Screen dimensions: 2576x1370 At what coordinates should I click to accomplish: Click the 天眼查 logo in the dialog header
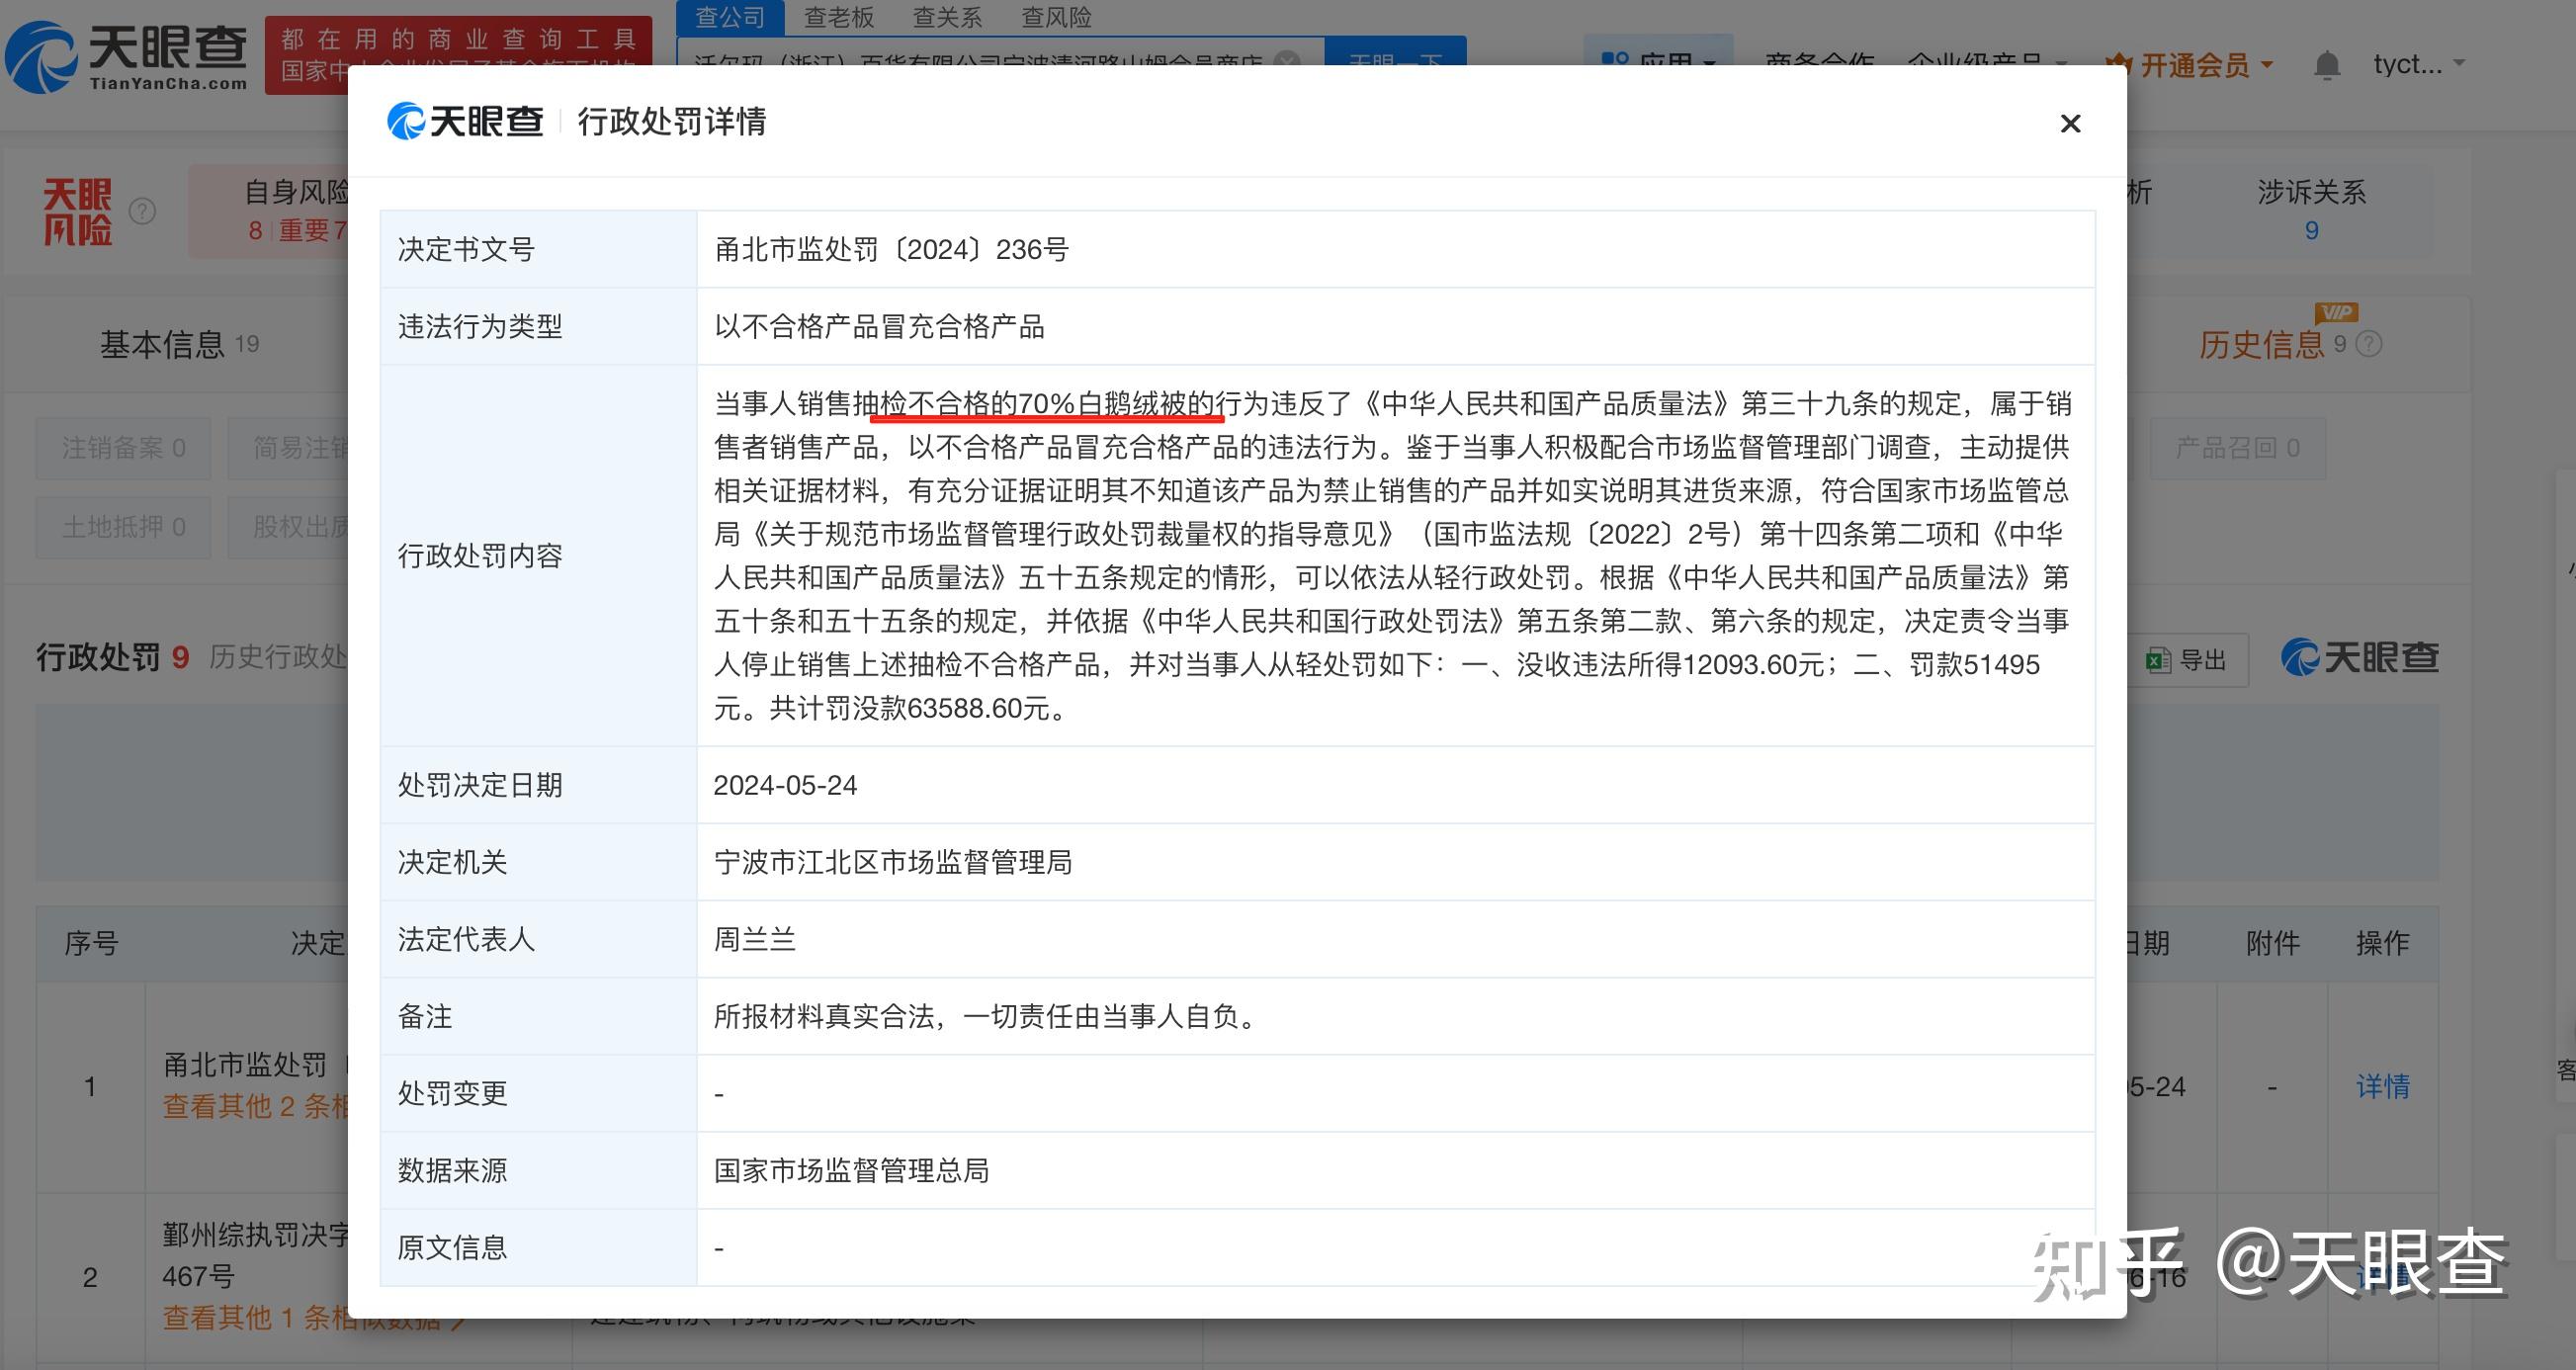point(465,121)
